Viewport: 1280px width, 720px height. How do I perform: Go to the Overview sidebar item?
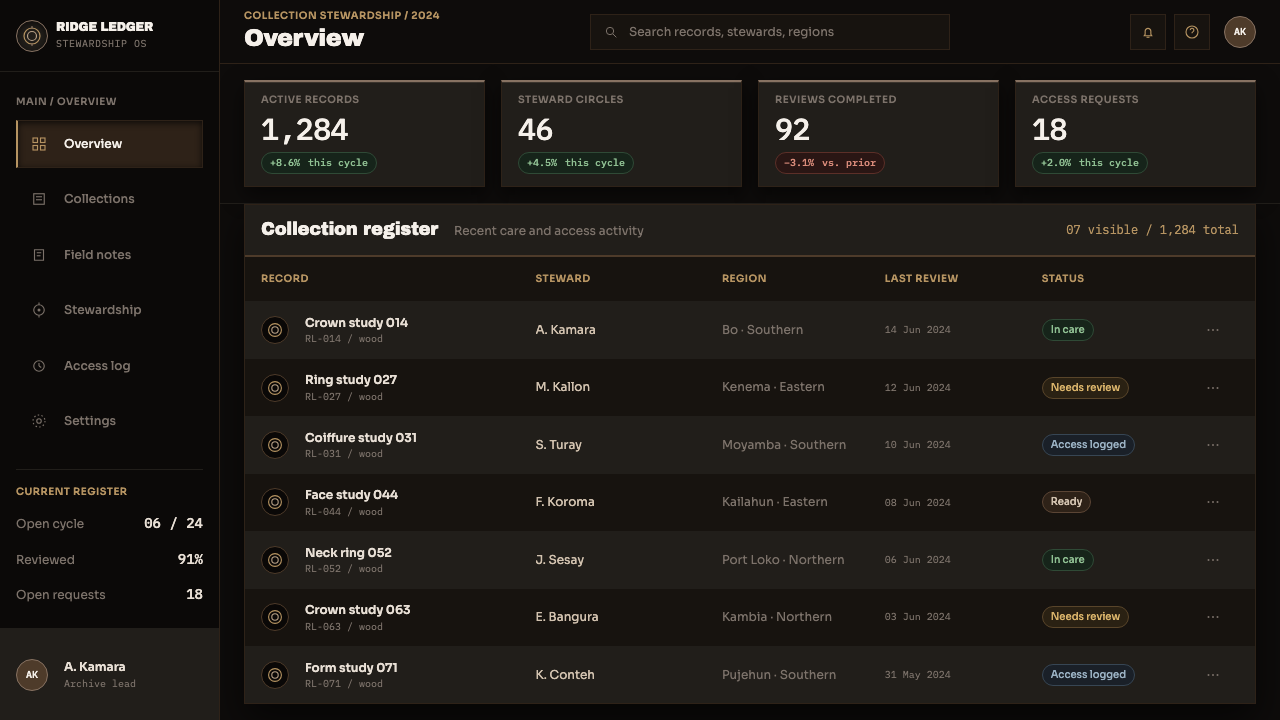[x=110, y=144]
